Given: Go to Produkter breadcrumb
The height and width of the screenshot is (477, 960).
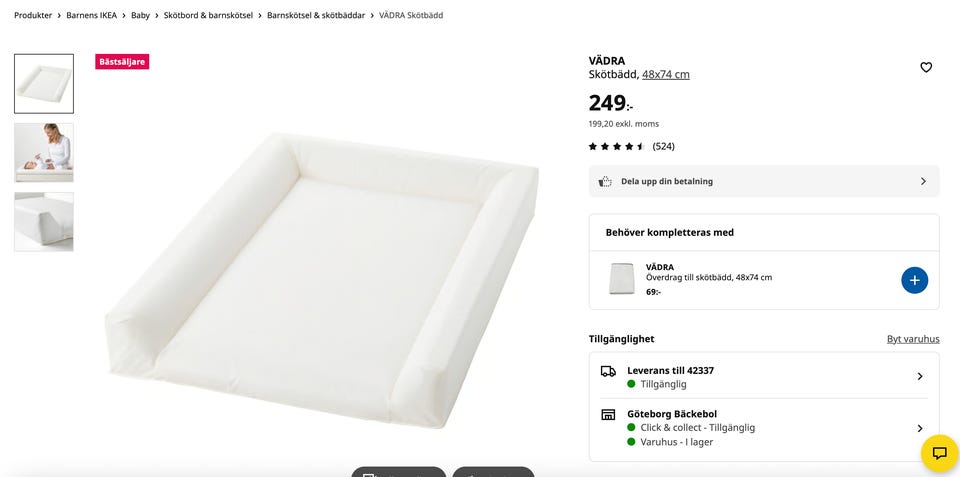Looking at the screenshot, I should pyautogui.click(x=33, y=16).
